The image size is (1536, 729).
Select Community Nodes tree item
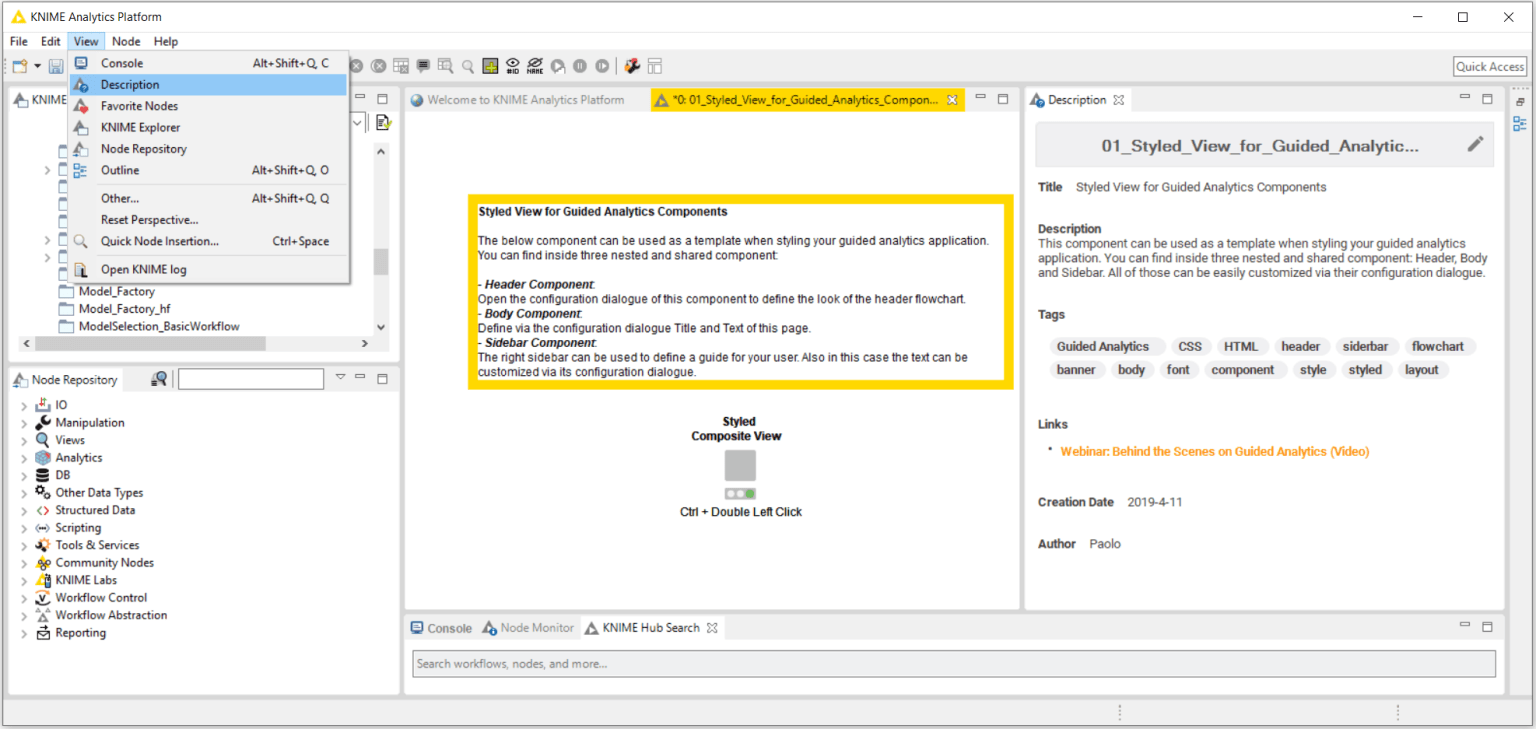click(104, 563)
